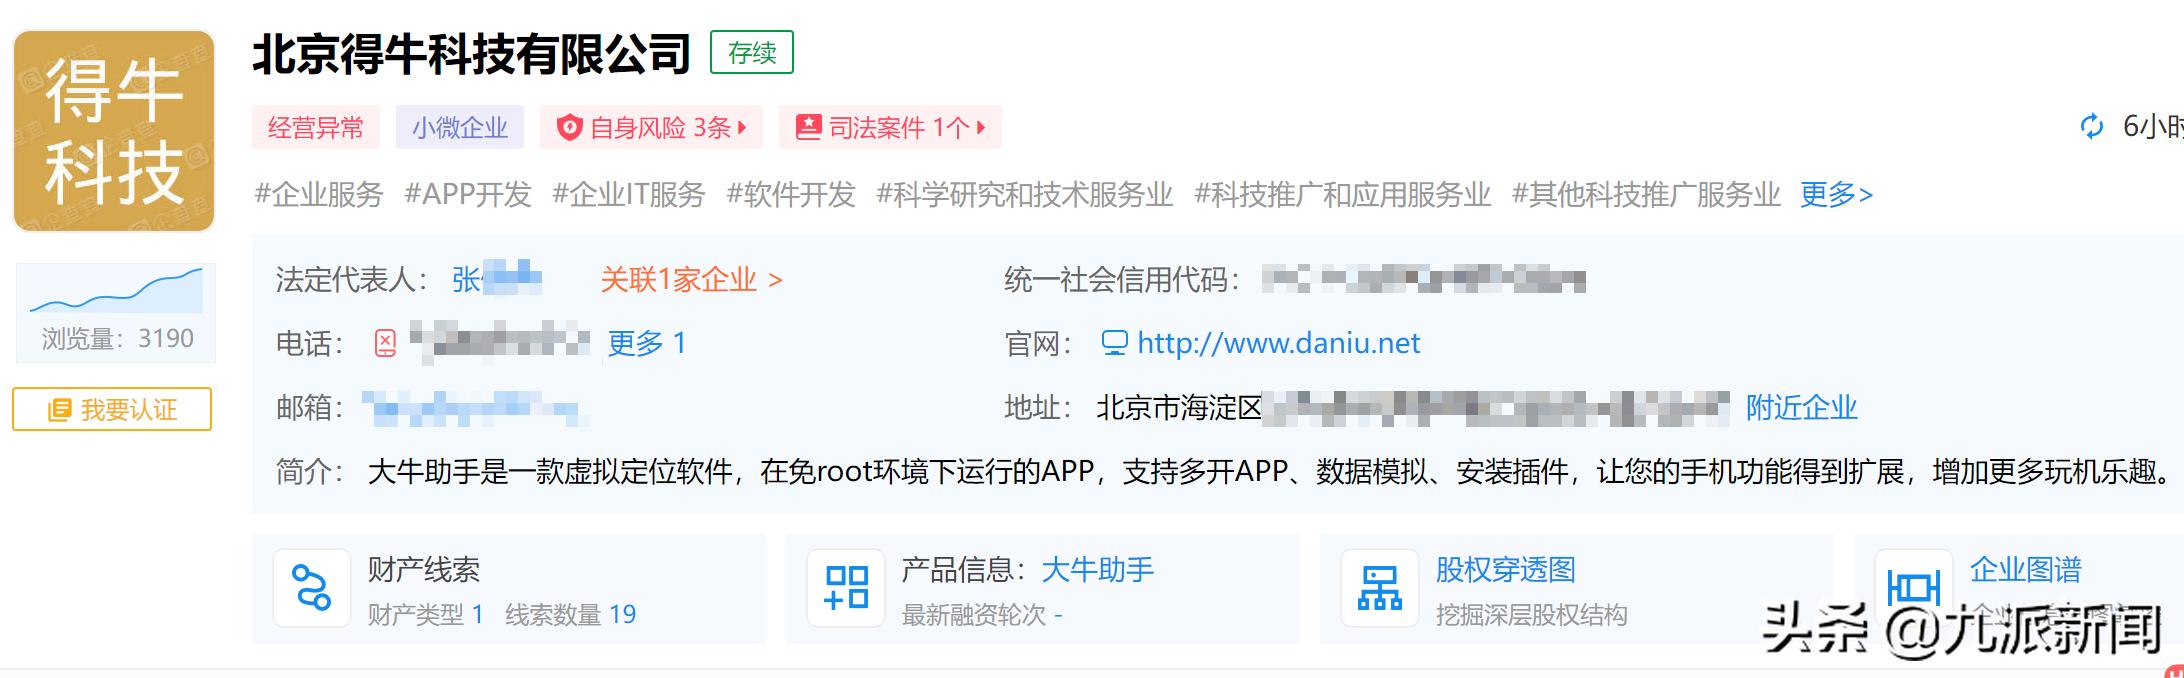Click the judicial case icon beside 司法案件
Screen dimensions: 2184x678
807,127
